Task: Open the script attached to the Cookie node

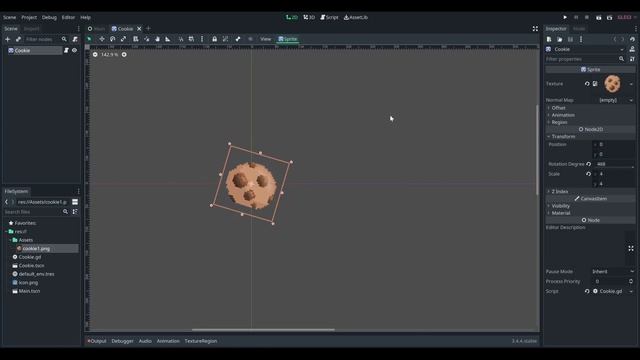Action: click(66, 50)
